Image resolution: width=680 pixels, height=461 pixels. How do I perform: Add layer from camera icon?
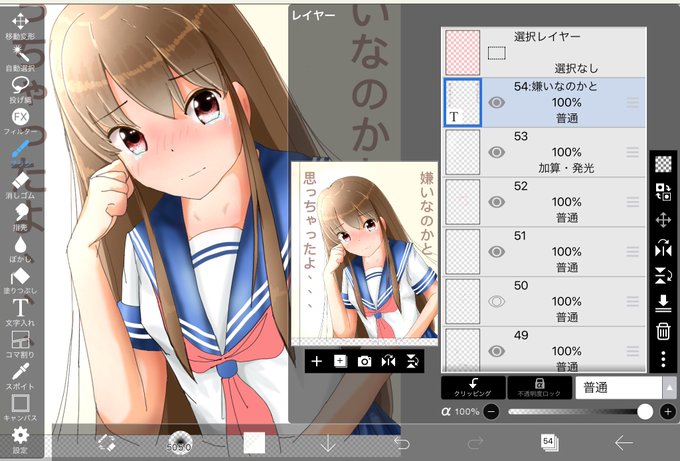tap(364, 361)
